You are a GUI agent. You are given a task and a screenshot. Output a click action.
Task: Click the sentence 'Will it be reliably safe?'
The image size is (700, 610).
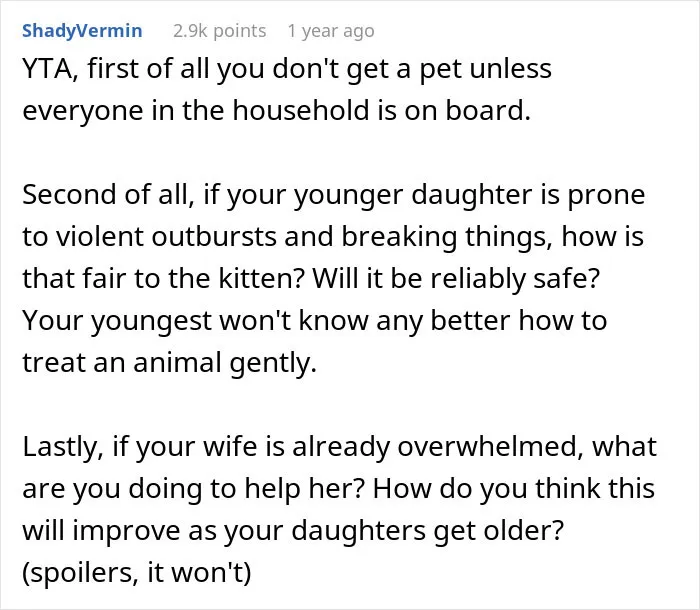tap(456, 279)
